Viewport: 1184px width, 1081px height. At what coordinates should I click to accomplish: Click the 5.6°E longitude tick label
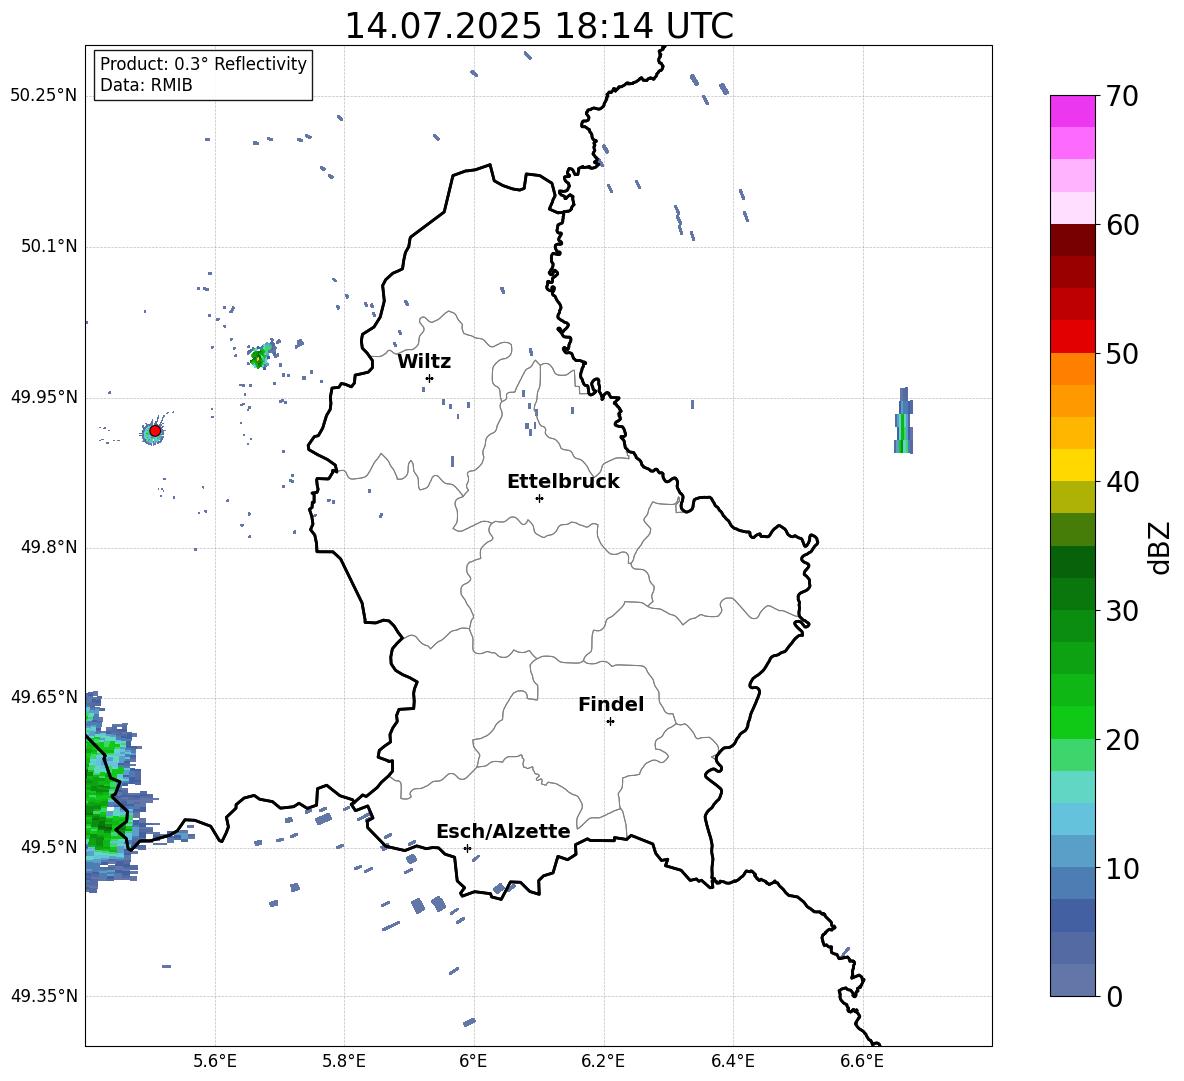[215, 1061]
